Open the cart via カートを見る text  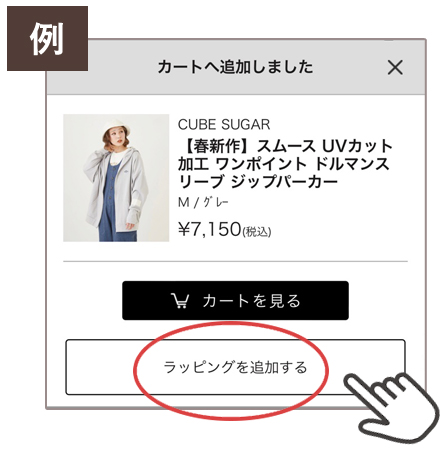(251, 301)
